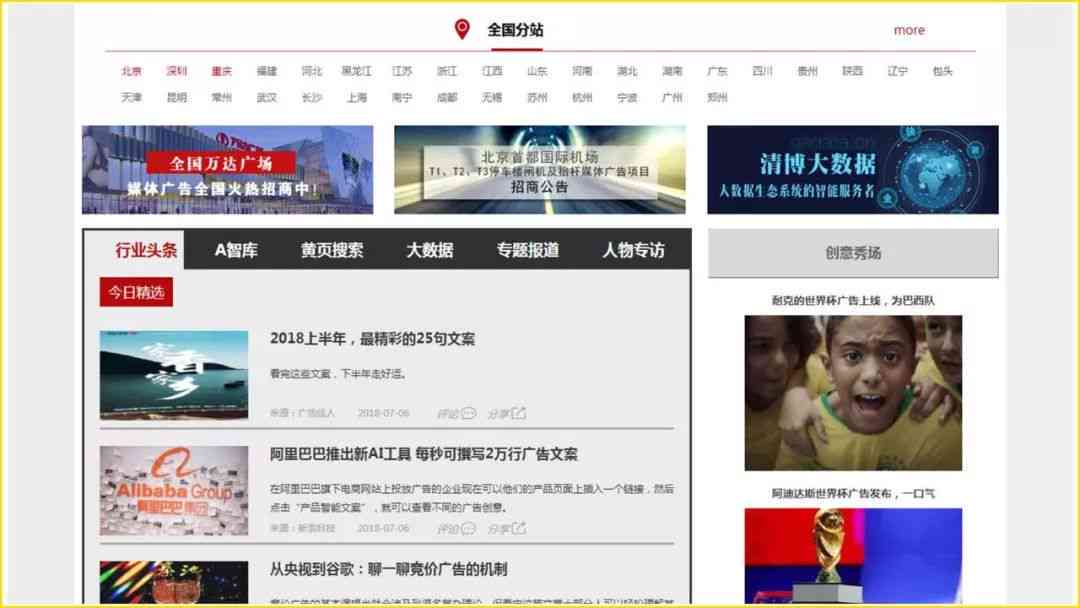Click comment icon under 25句文案 article
The height and width of the screenshot is (608, 1080).
[468, 413]
